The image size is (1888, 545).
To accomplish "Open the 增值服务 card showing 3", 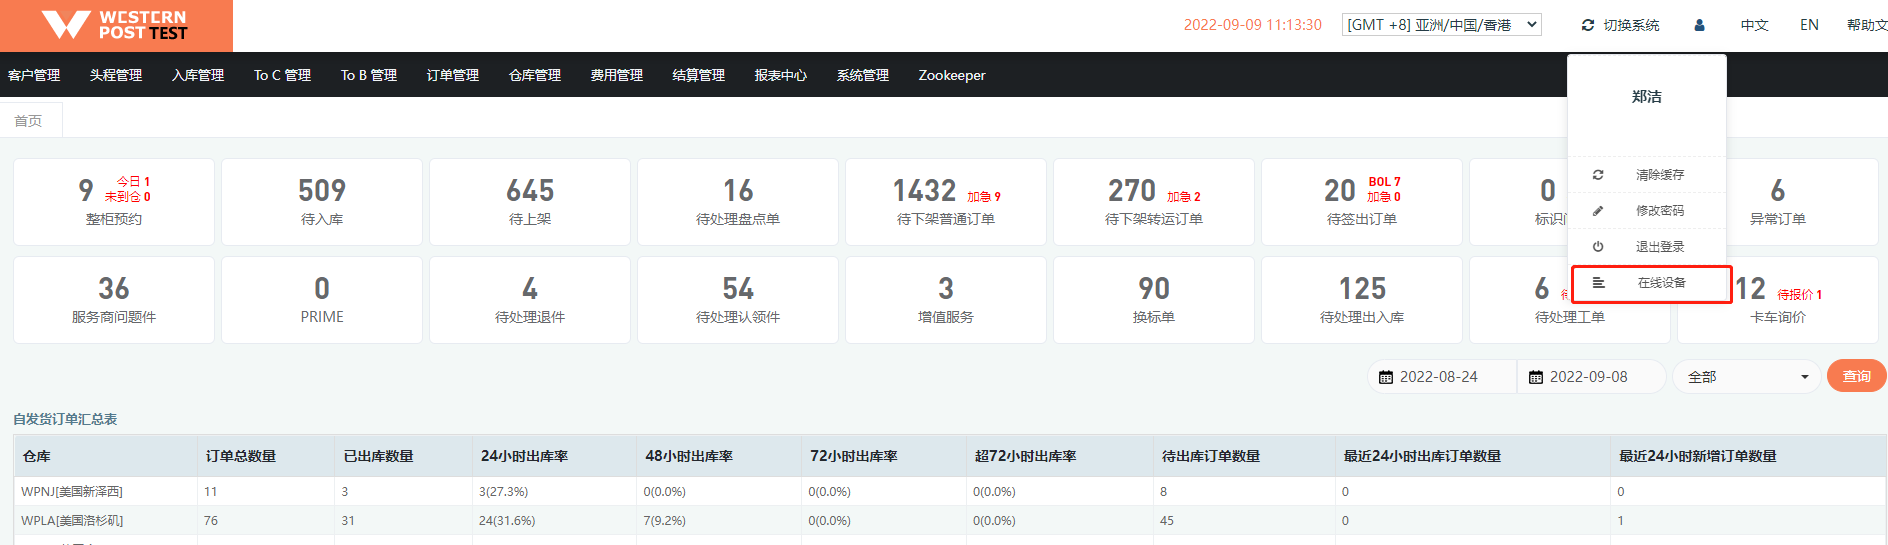I will coord(946,299).
